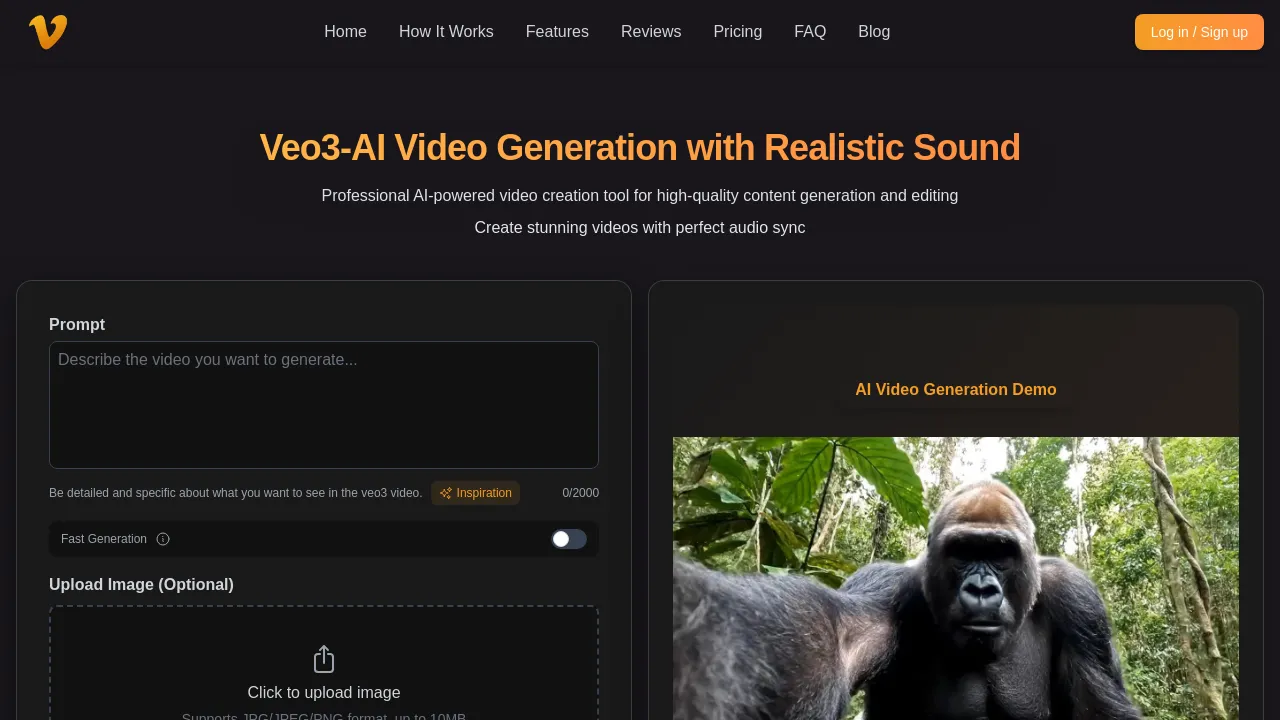Click the 'Fast Generation' label
Image resolution: width=1280 pixels, height=720 pixels.
click(104, 539)
